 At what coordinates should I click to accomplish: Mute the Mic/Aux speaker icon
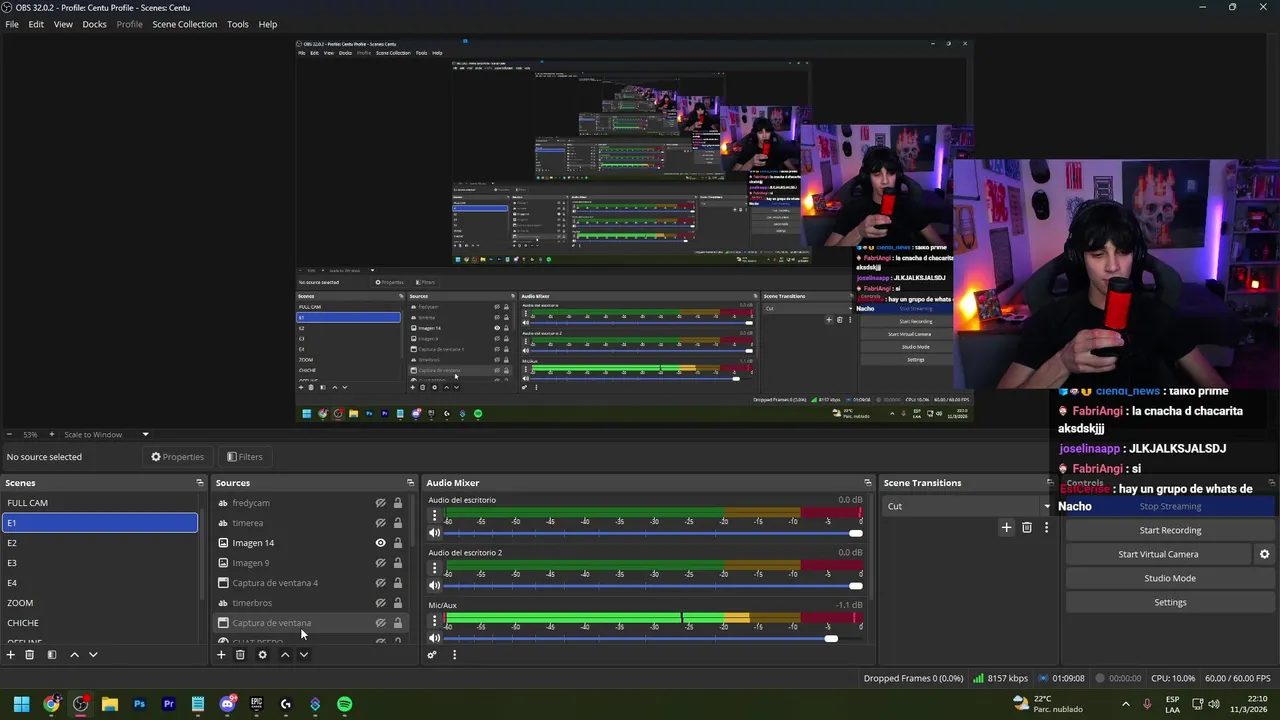coord(434,638)
